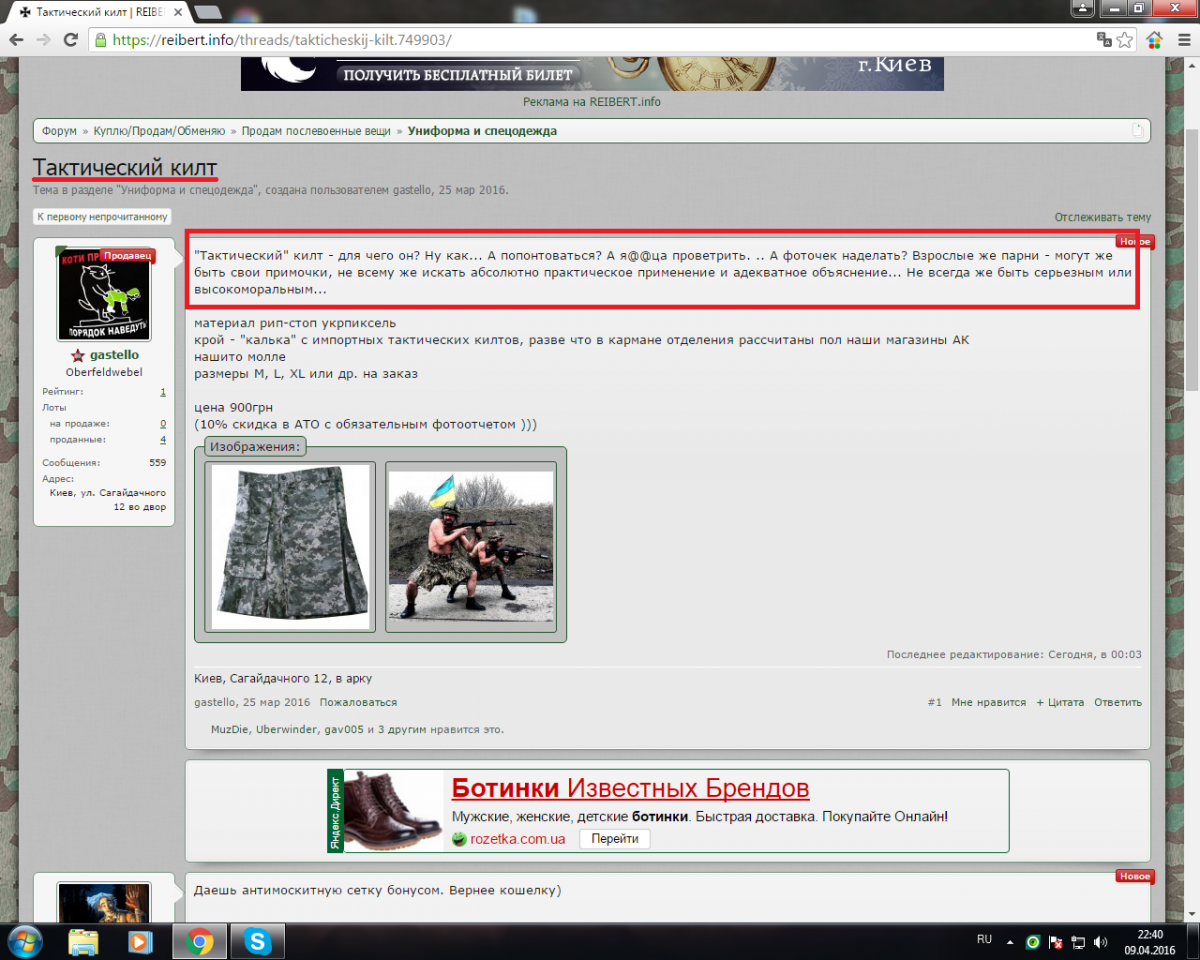This screenshot has height=960, width=1200.
Task: Open Продам послевоенные вещи breadcrumb link
Action: (316, 131)
